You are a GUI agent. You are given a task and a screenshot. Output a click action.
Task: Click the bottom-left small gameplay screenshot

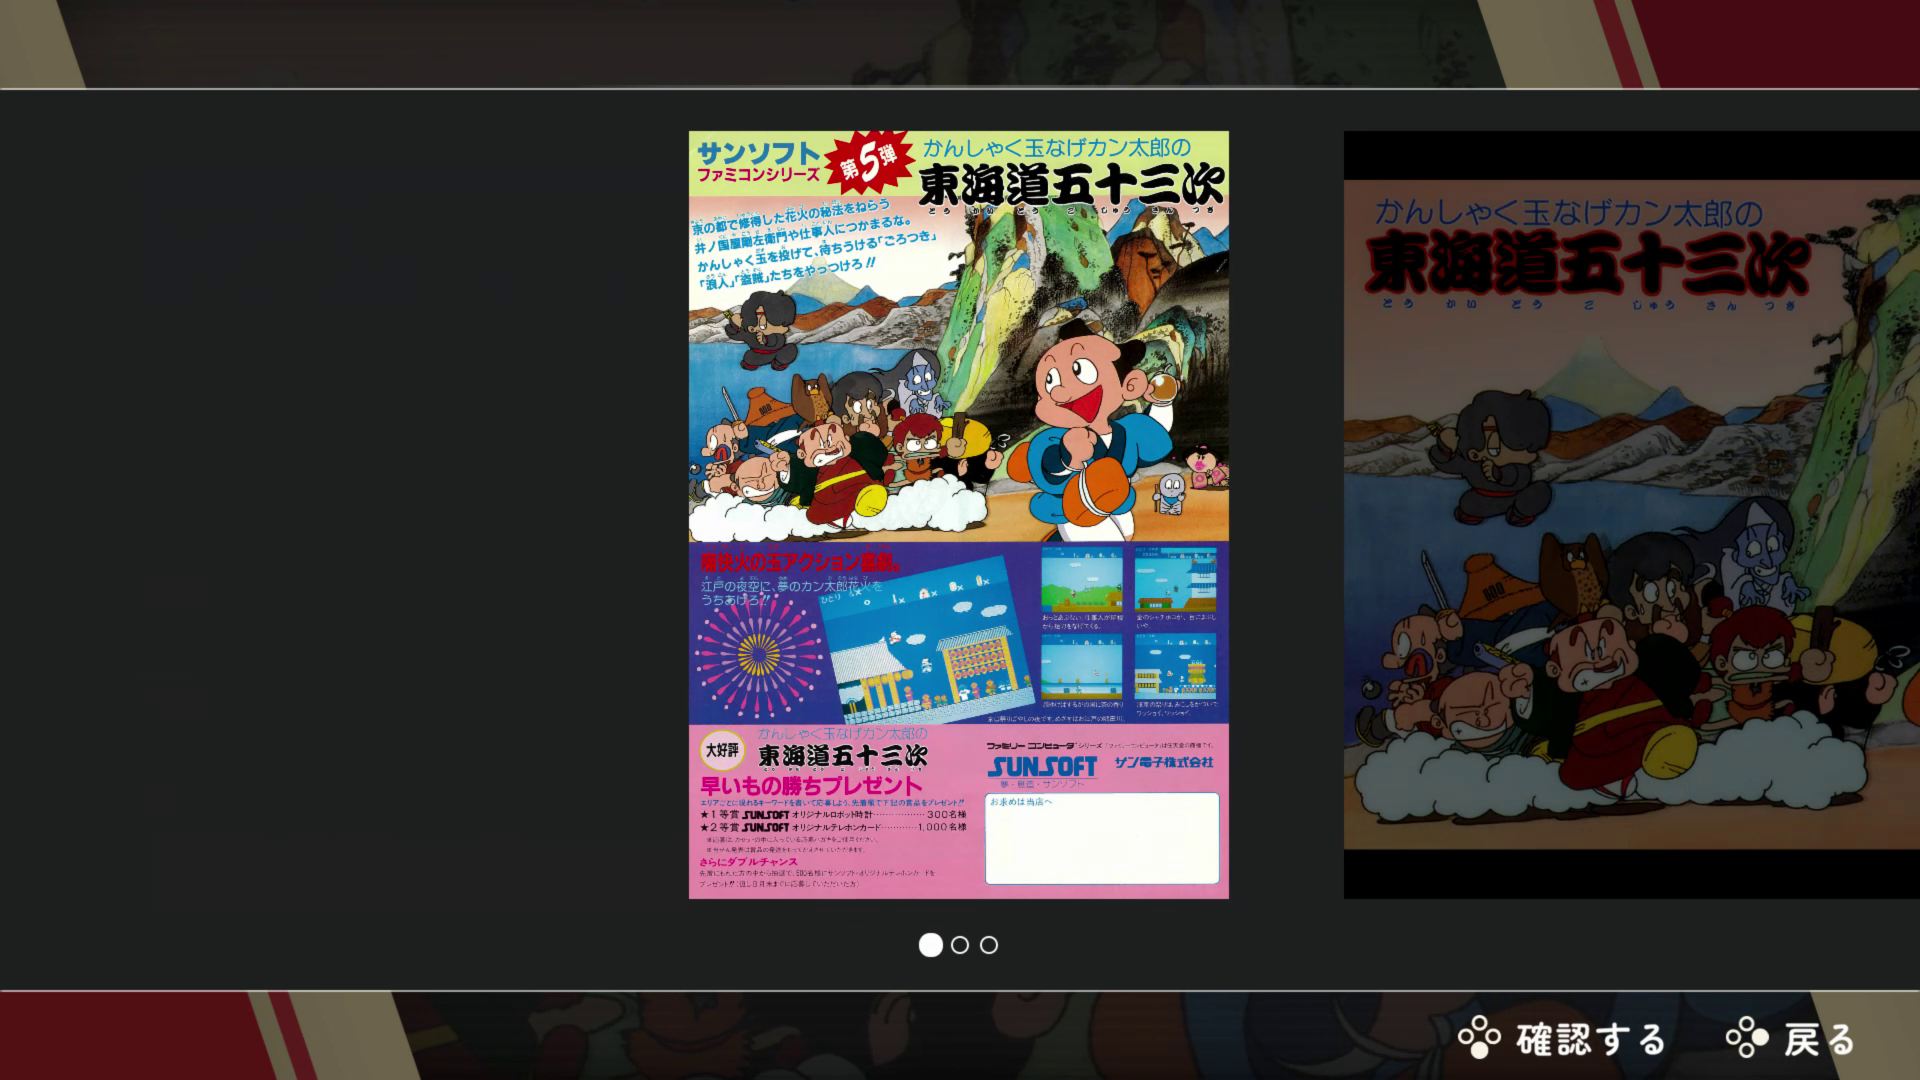pyautogui.click(x=1081, y=667)
